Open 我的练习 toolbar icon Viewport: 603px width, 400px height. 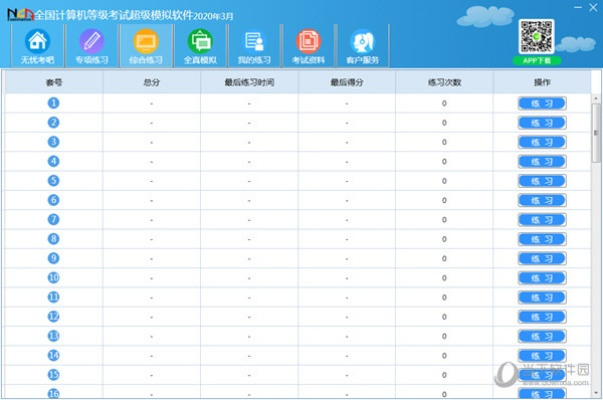point(254,45)
